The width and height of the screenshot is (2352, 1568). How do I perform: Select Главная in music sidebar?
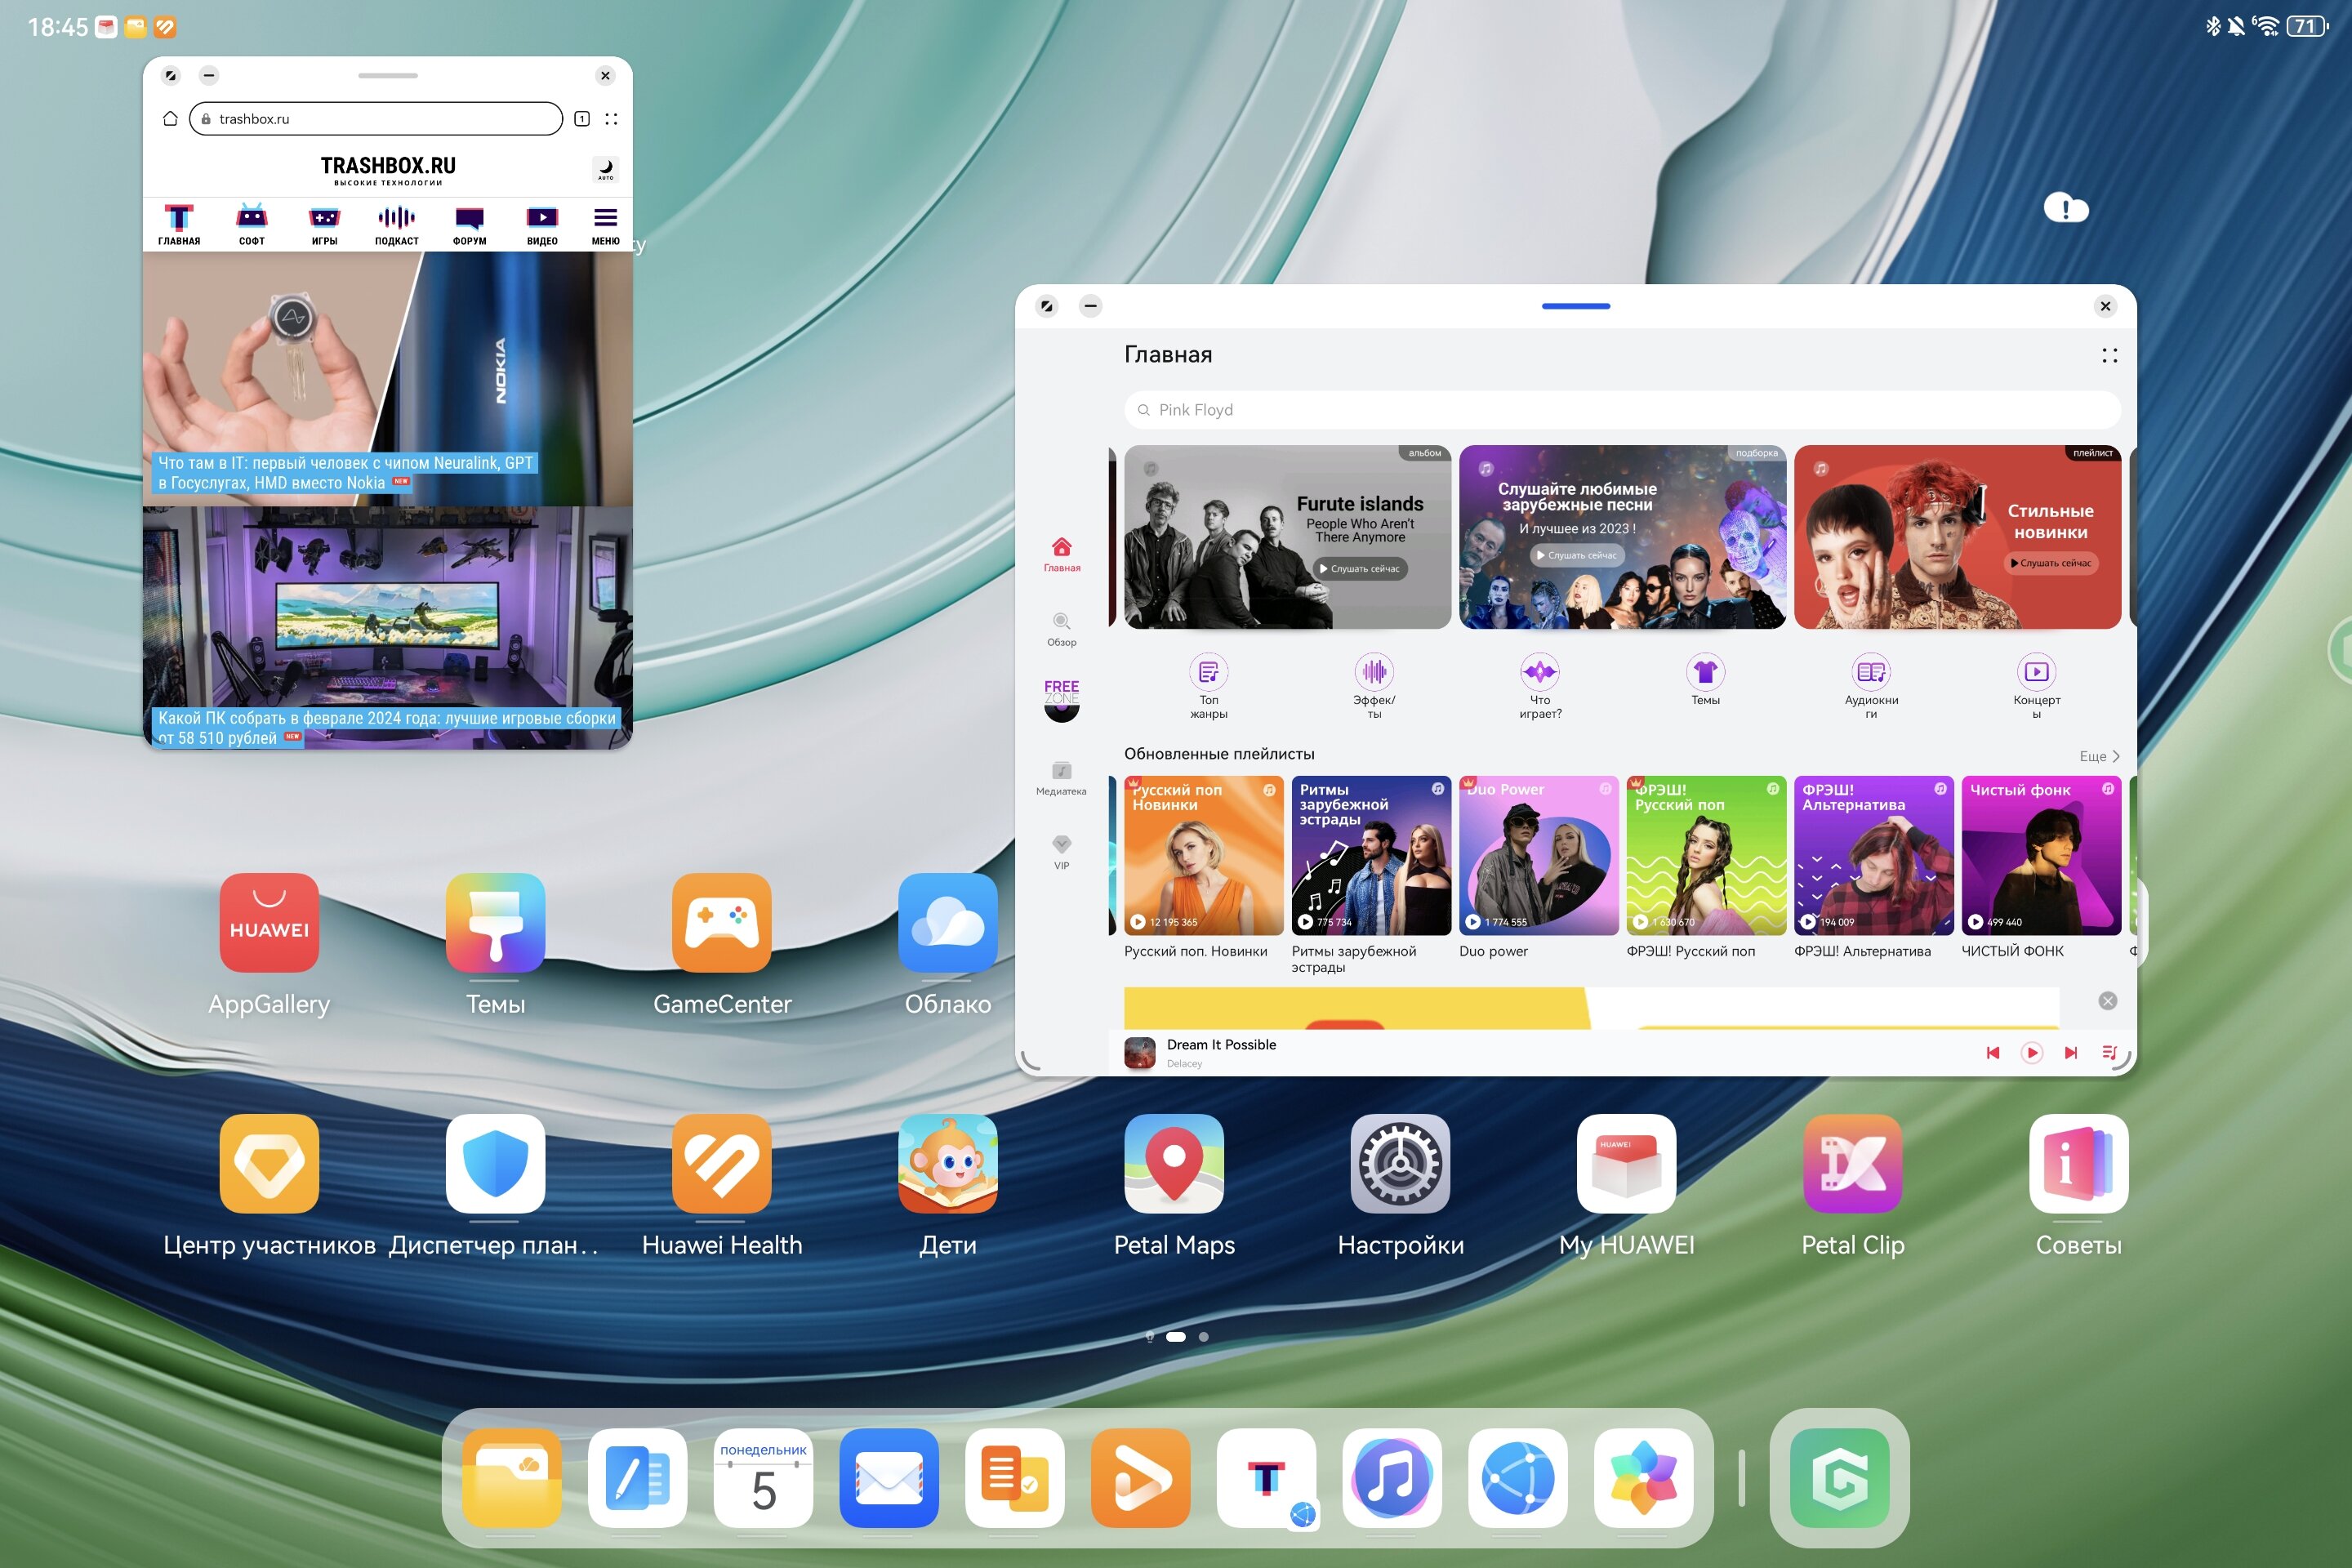[1061, 554]
